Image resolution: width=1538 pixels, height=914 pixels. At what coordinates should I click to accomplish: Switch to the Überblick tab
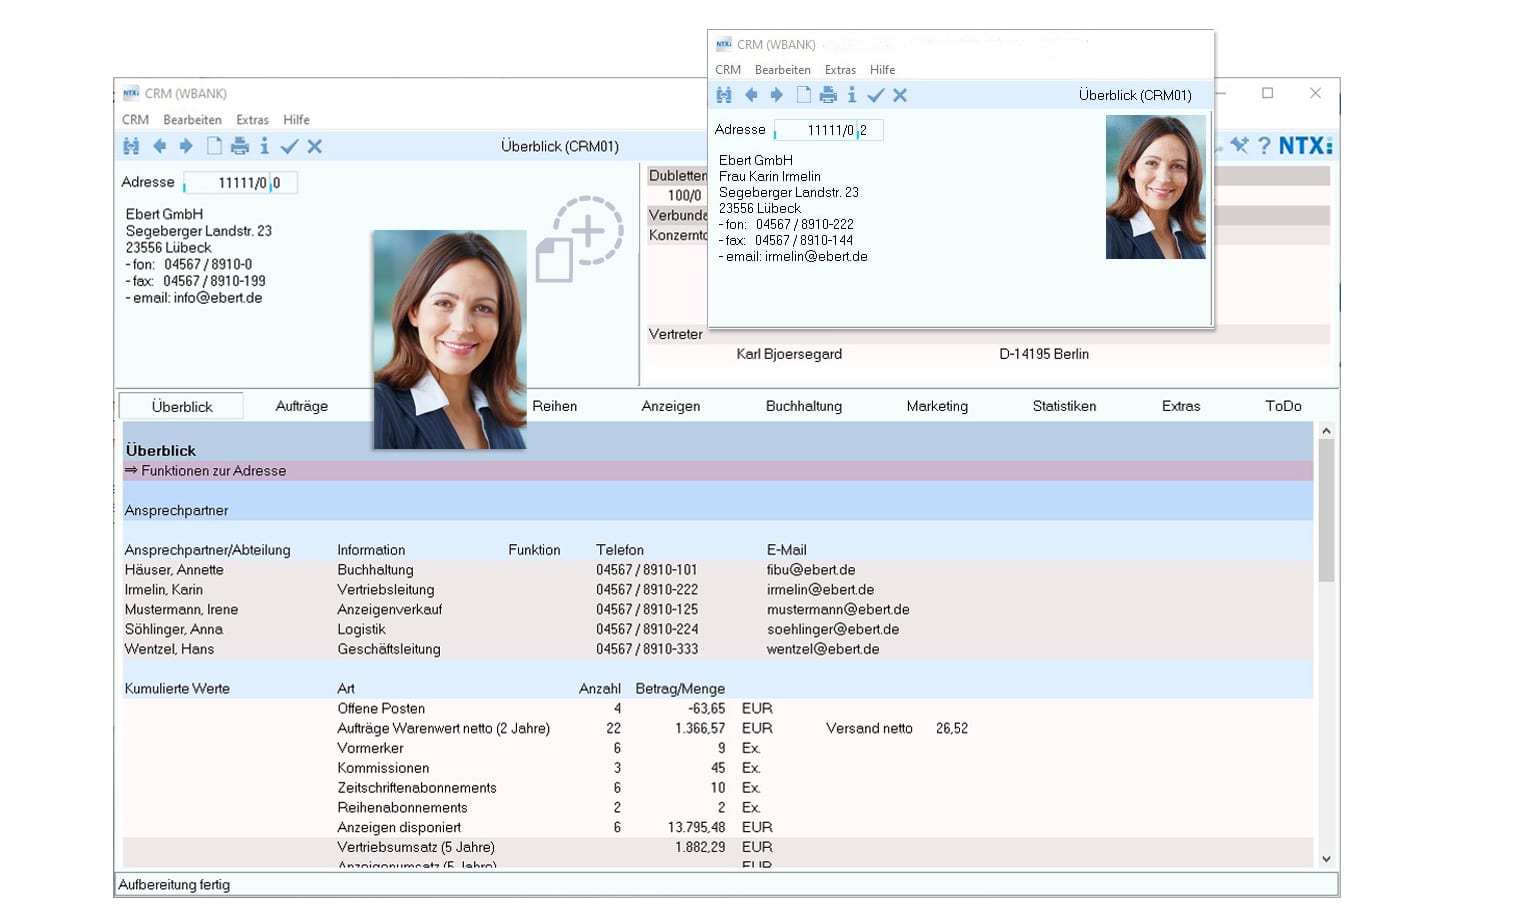[x=182, y=406]
